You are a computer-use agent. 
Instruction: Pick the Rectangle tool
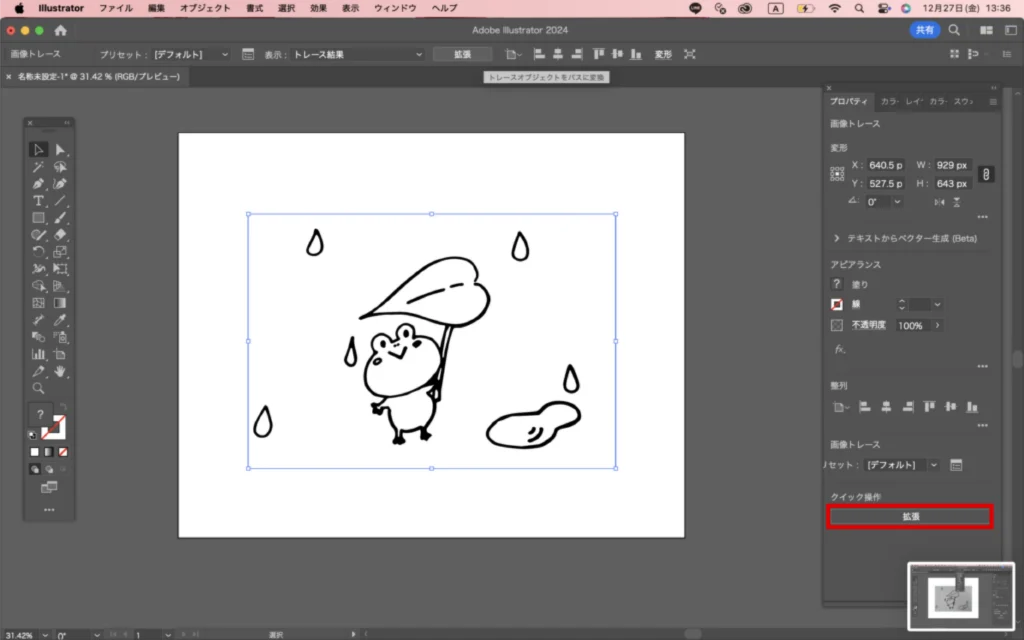(x=39, y=218)
